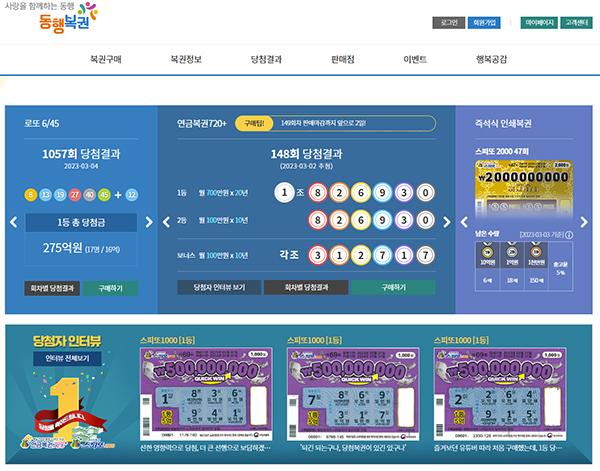The width and height of the screenshot is (600, 471).
Task: Click the 당첨자 인터뷰 heading
Action: 67,341
